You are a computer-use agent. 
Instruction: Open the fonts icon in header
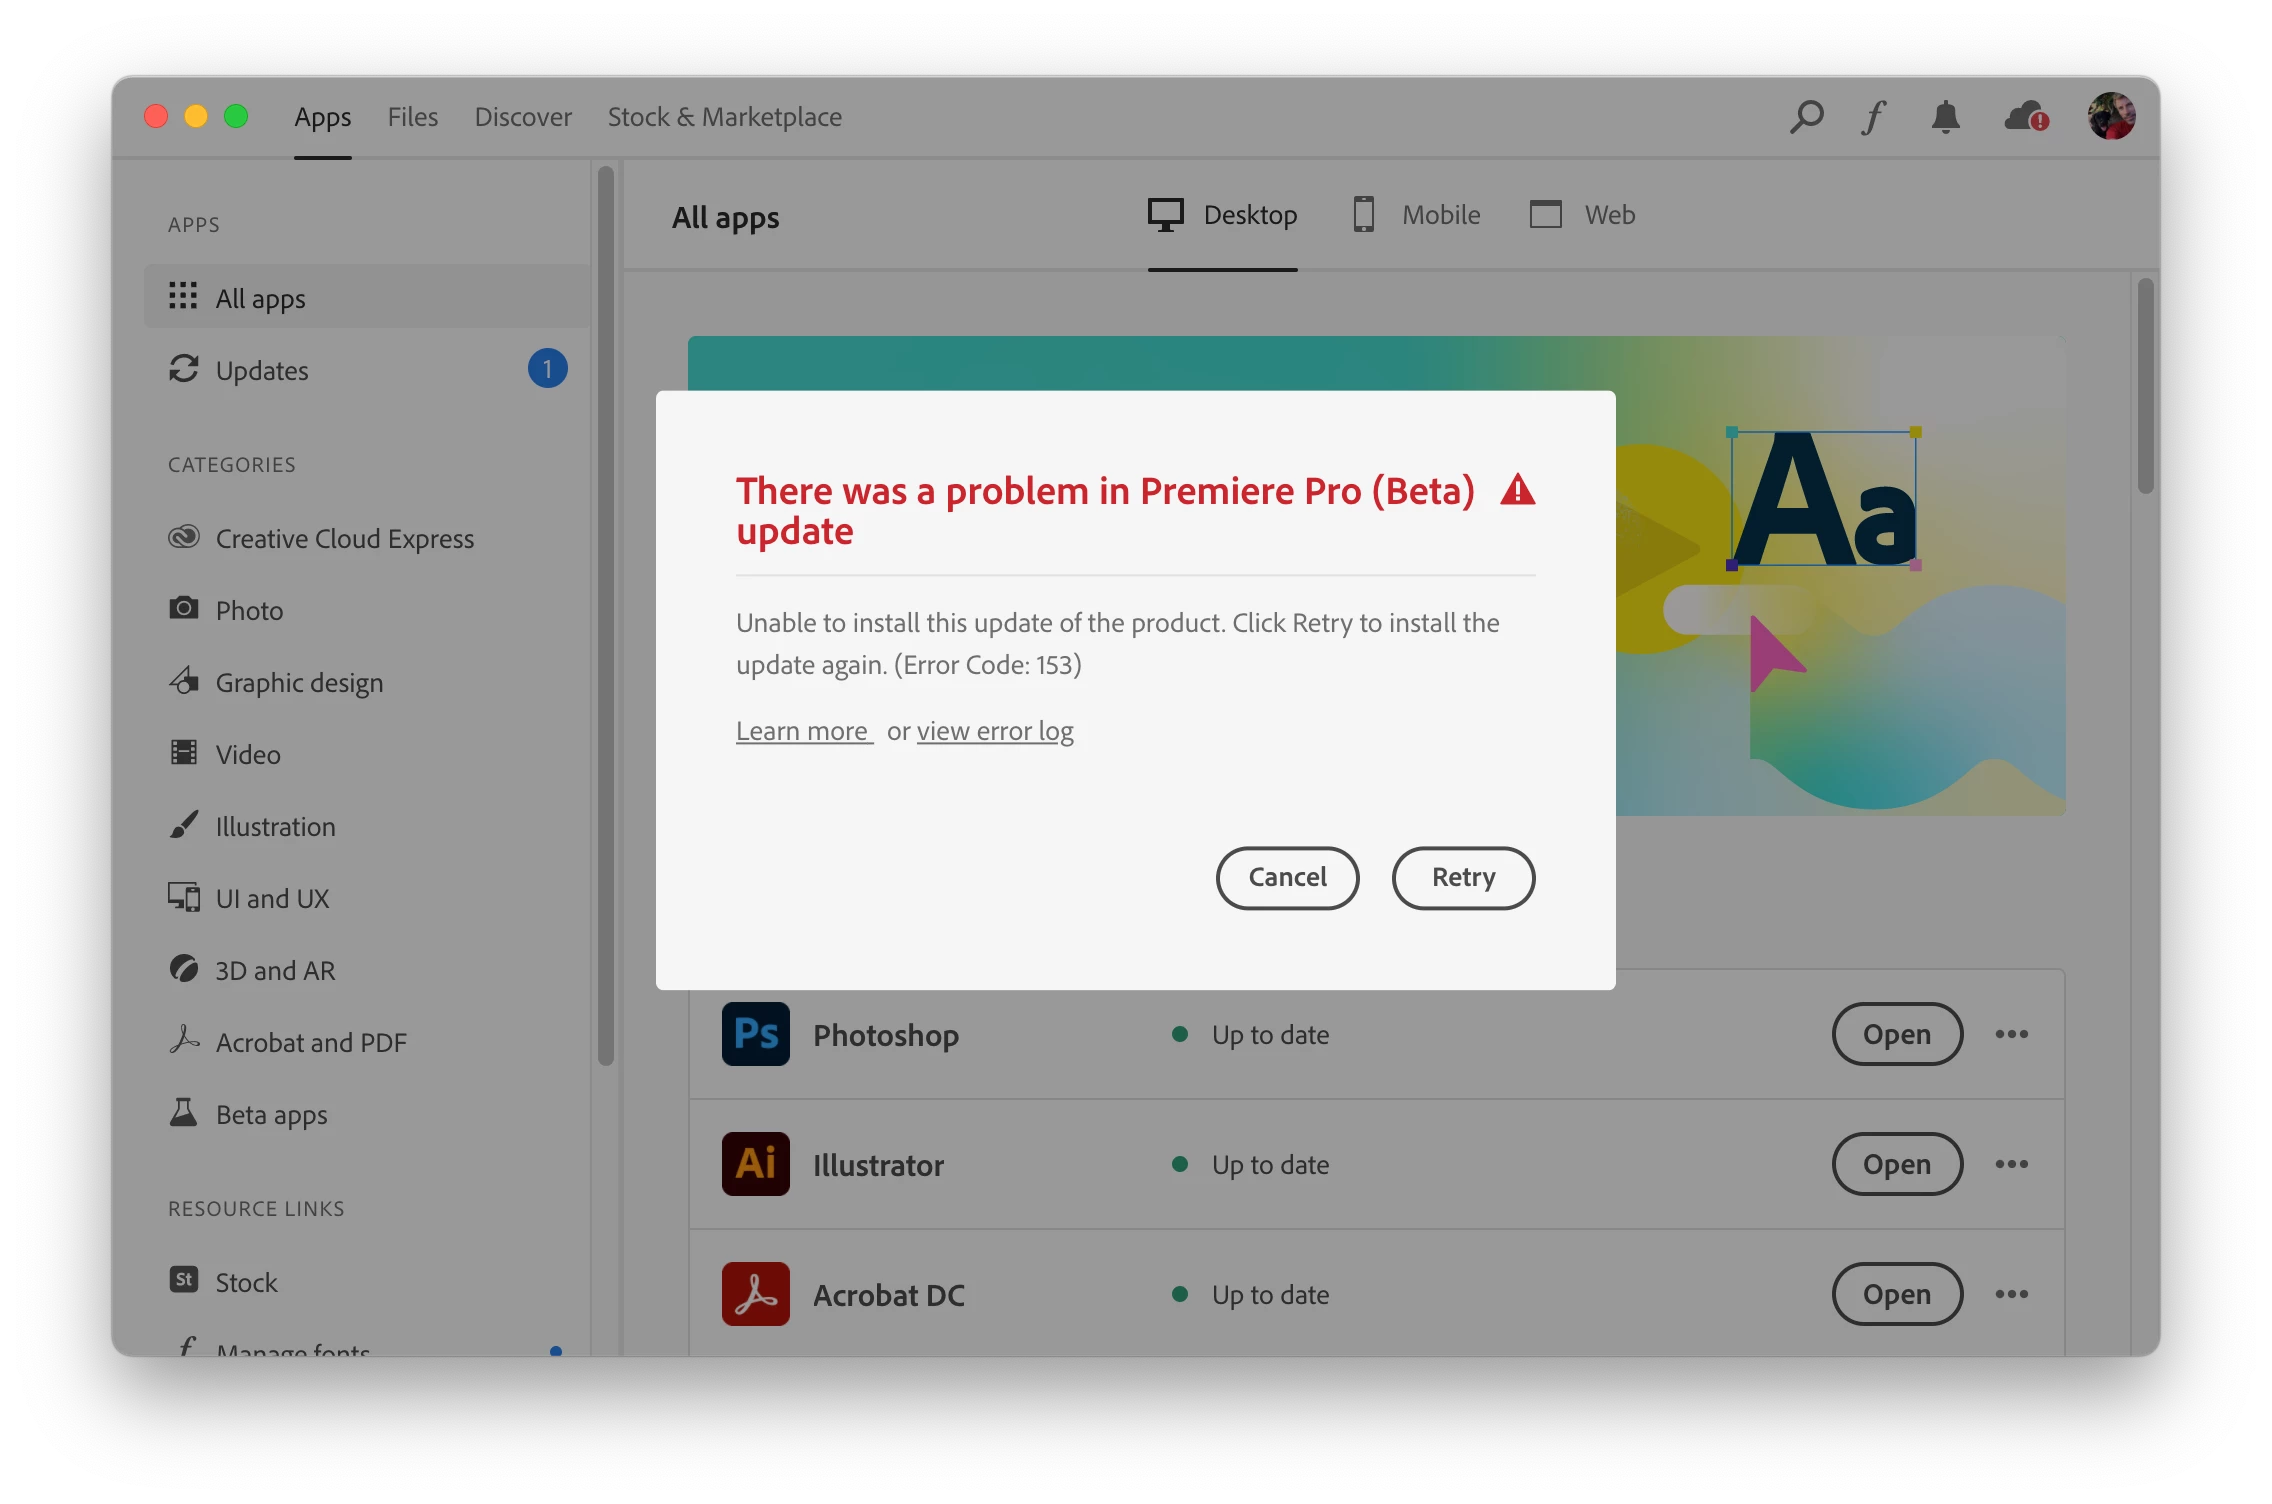(1873, 117)
